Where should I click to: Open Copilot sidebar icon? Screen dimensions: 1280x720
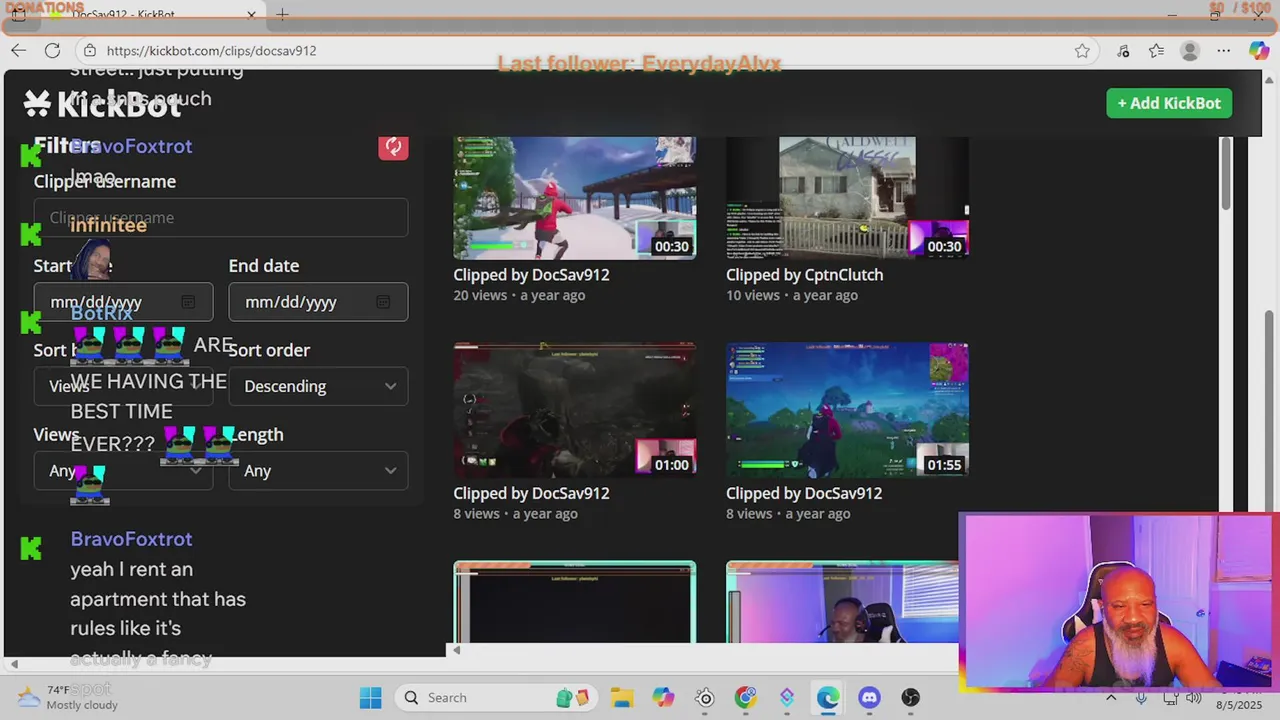pos(1259,50)
